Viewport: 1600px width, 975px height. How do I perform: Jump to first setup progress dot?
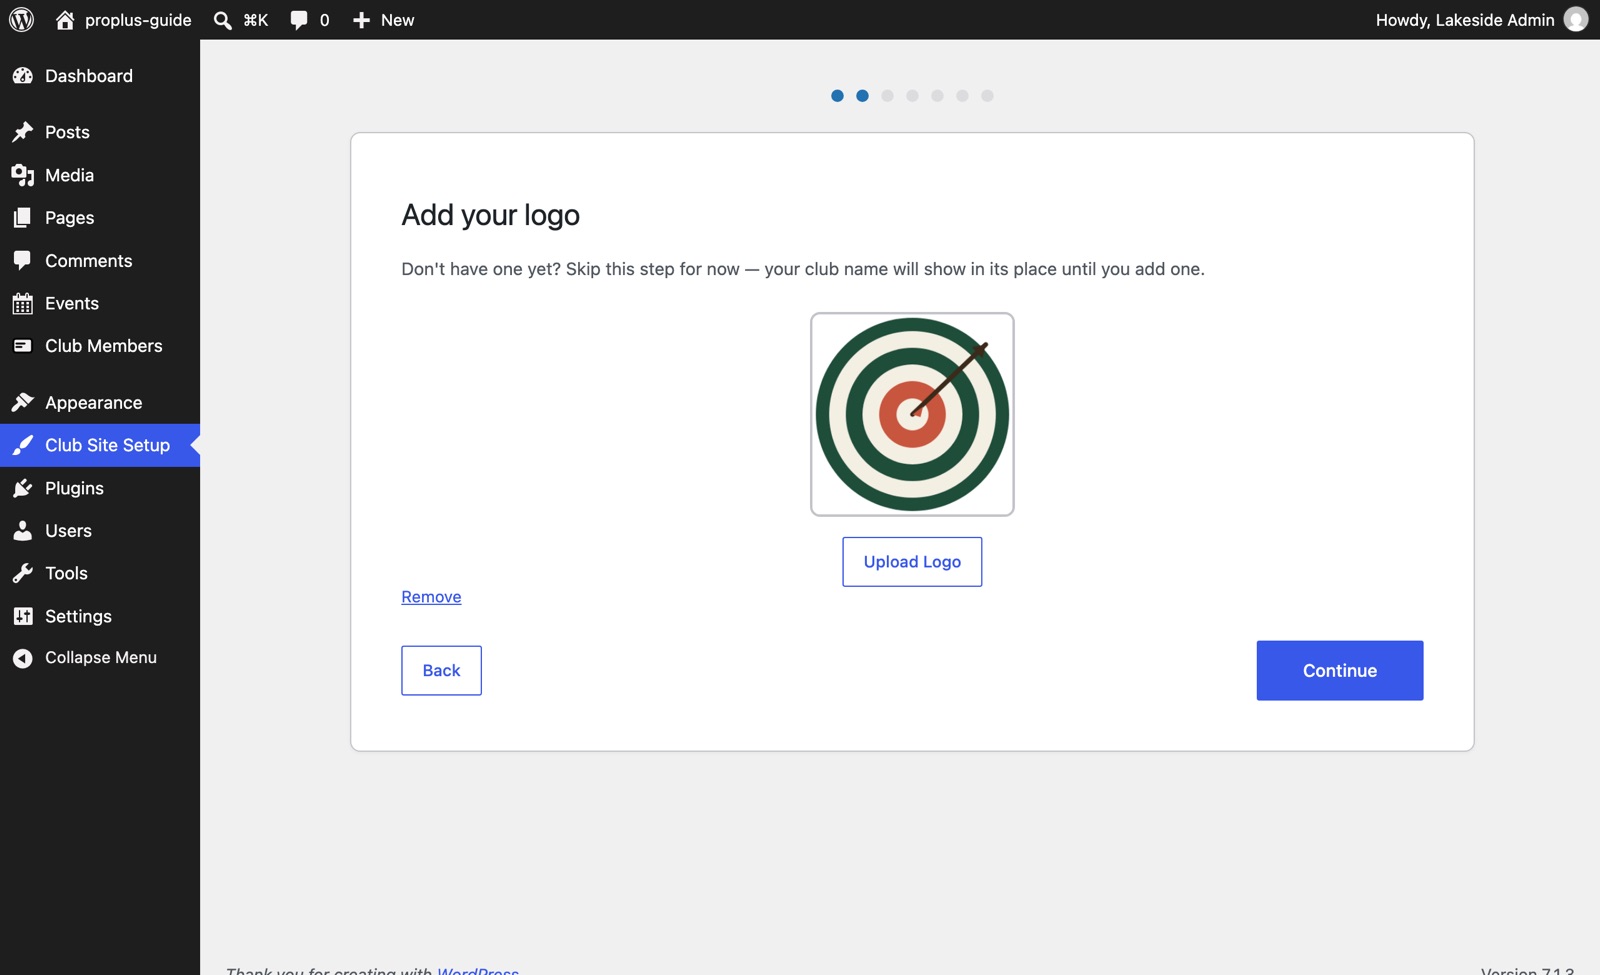click(837, 96)
